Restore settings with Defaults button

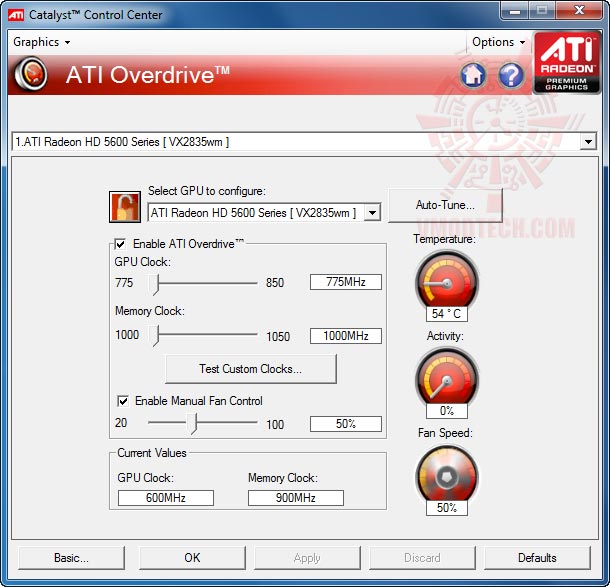click(537, 558)
